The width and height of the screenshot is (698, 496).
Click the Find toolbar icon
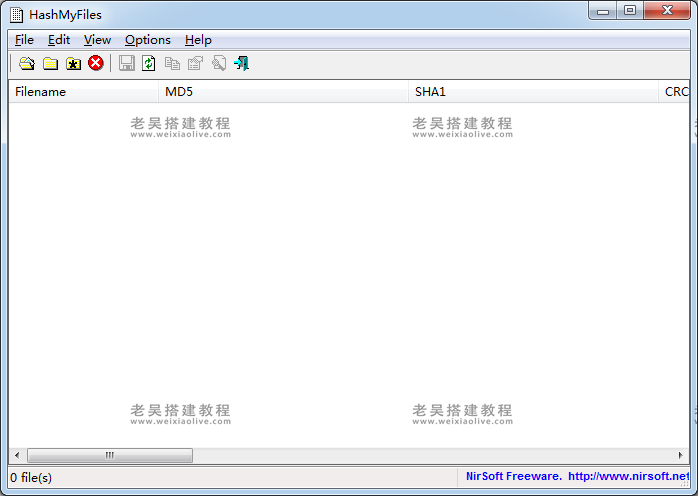coord(218,64)
